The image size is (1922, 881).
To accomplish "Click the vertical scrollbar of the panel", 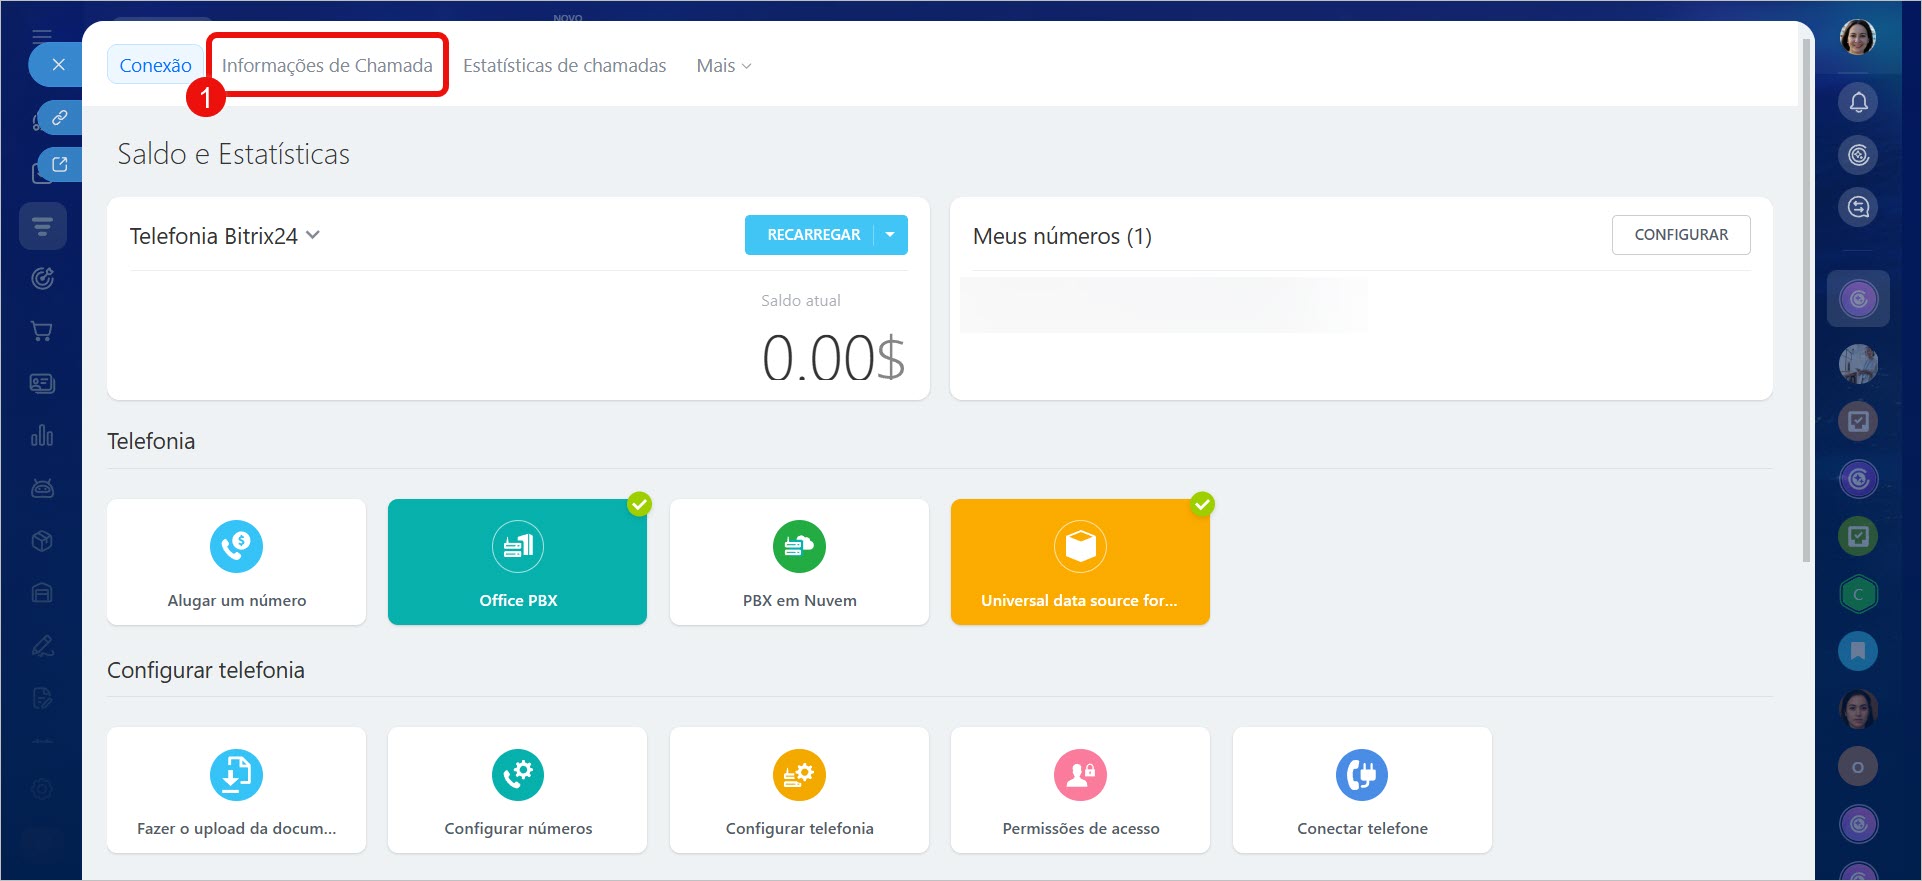I will click(x=1806, y=300).
